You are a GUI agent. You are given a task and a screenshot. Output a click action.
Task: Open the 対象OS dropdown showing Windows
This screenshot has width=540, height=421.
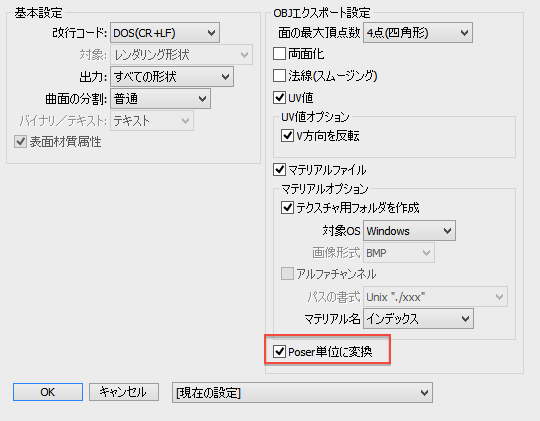(x=409, y=231)
